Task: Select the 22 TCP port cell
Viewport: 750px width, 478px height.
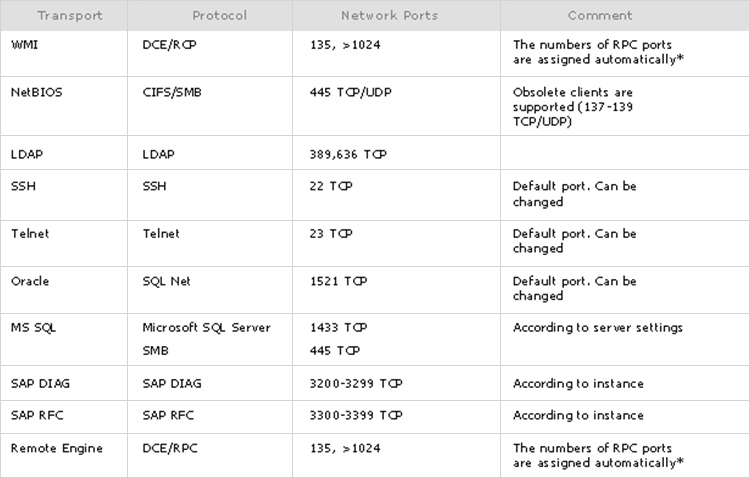Action: (x=397, y=195)
